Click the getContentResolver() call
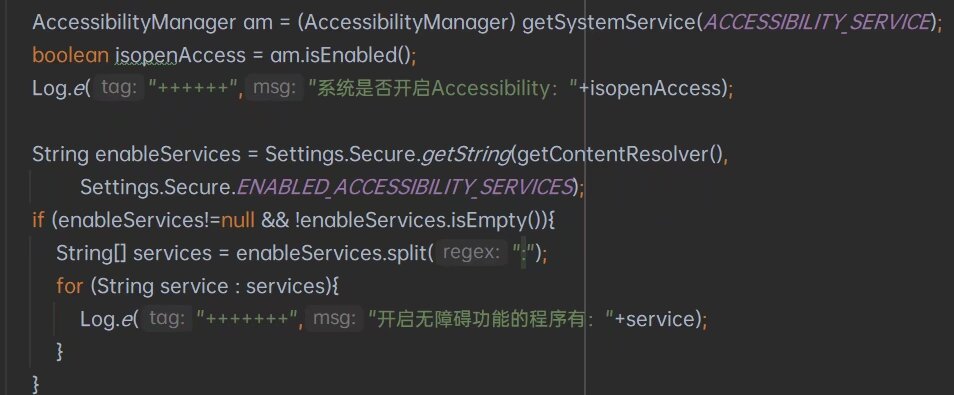This screenshot has width=954, height=395. 619,155
